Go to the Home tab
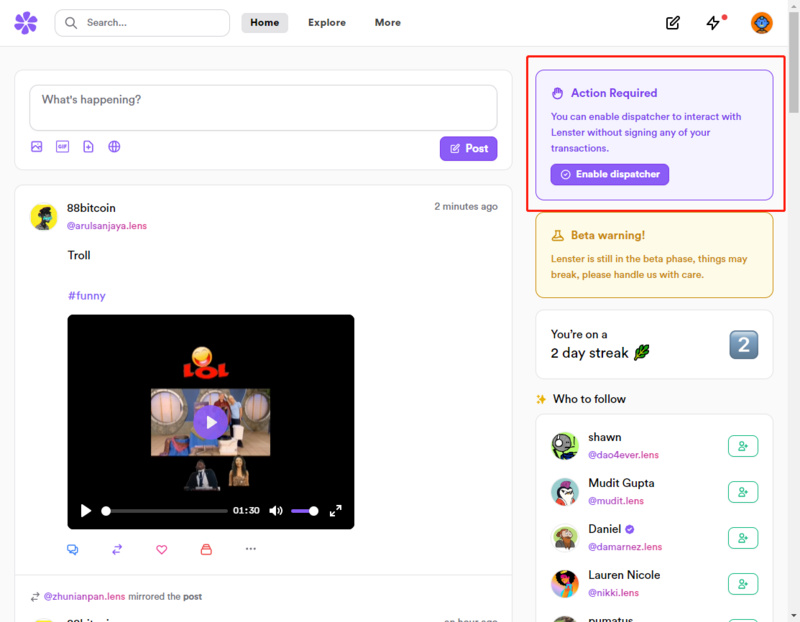Viewport: 800px width, 622px height. pyautogui.click(x=265, y=23)
